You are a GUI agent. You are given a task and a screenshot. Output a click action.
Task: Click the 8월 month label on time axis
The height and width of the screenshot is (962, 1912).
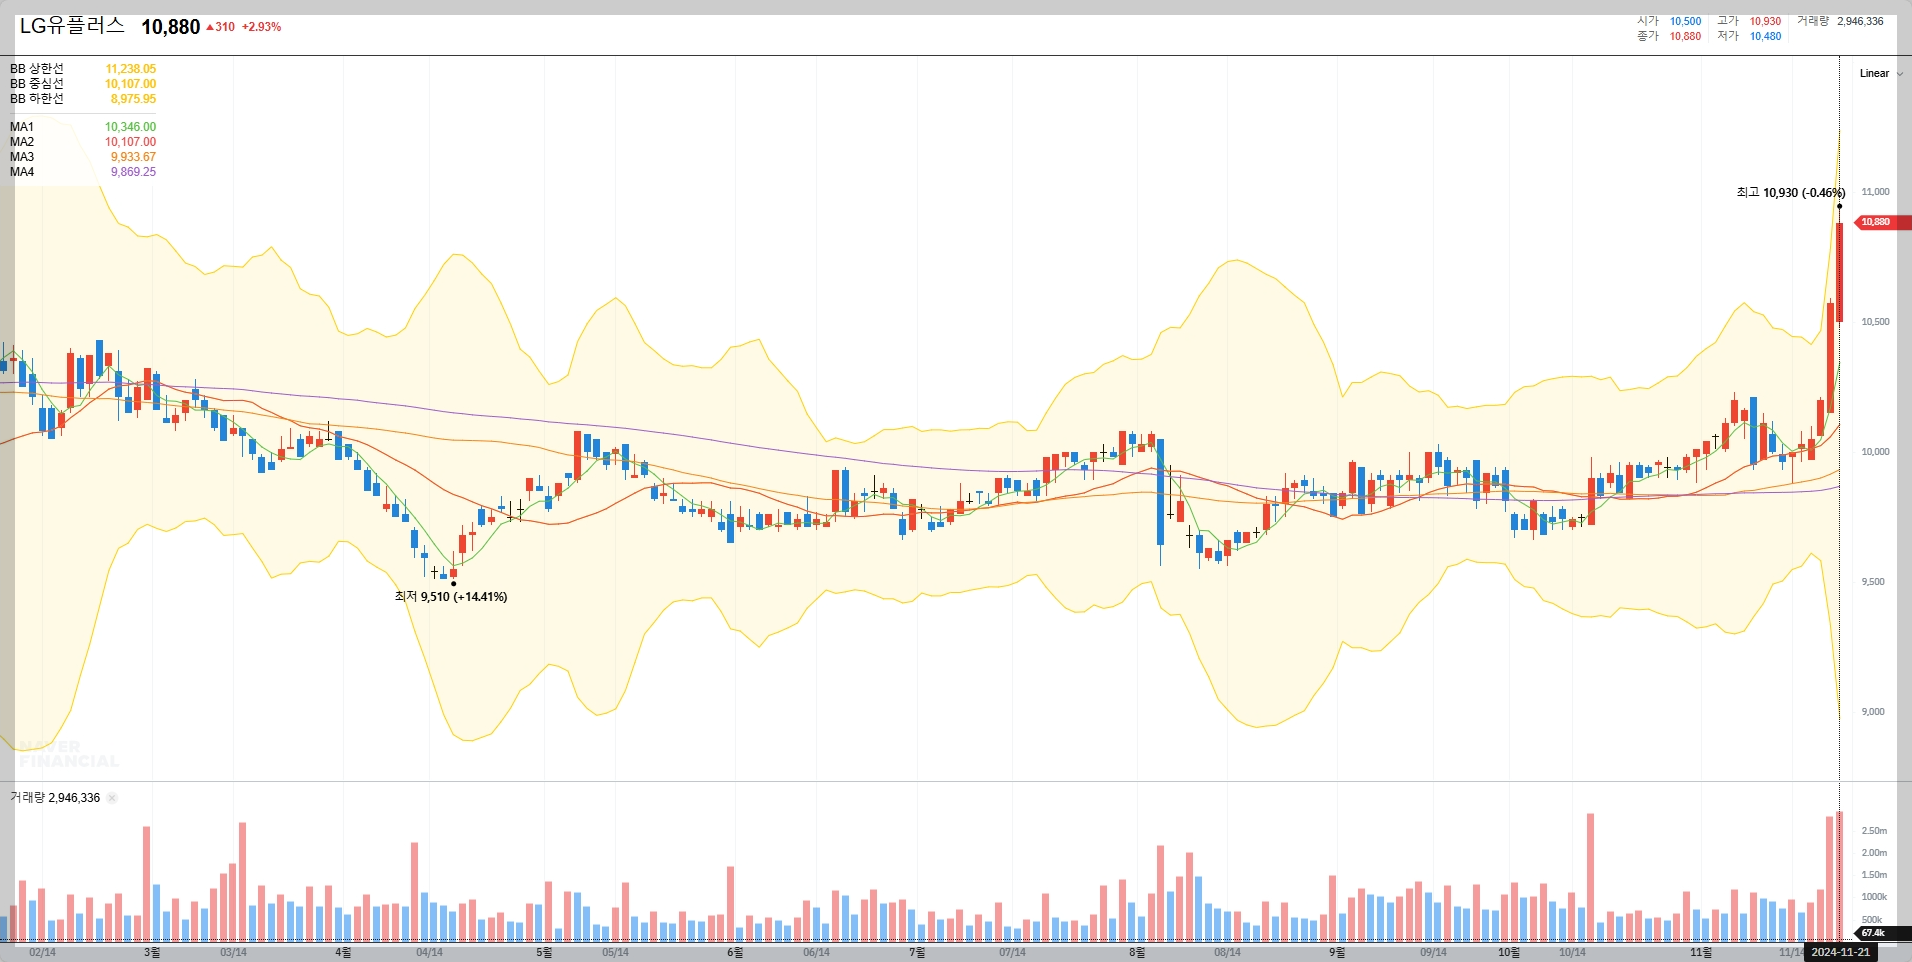(x=1137, y=952)
